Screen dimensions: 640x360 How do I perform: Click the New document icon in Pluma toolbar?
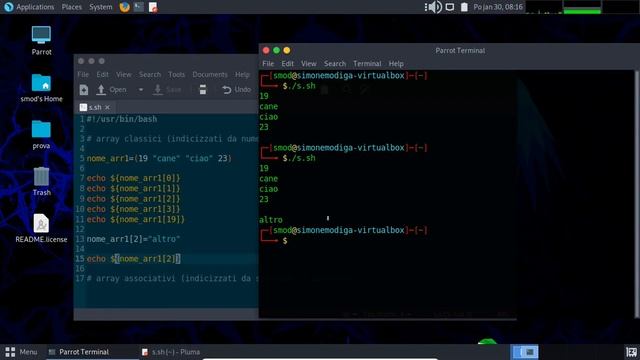[x=84, y=90]
